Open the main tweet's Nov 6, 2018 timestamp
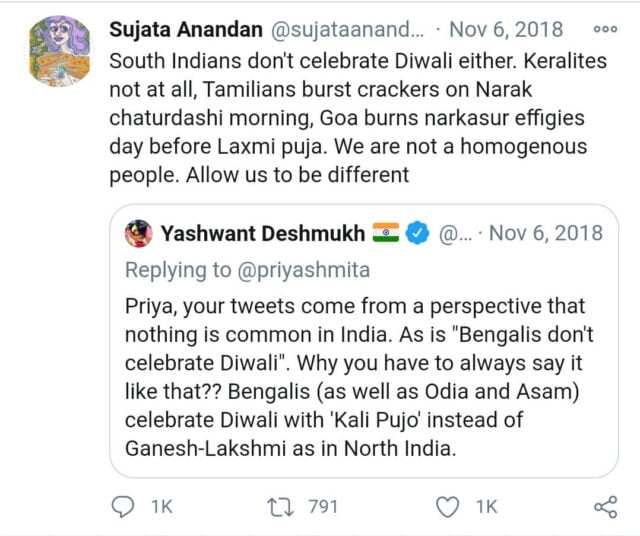 (505, 29)
